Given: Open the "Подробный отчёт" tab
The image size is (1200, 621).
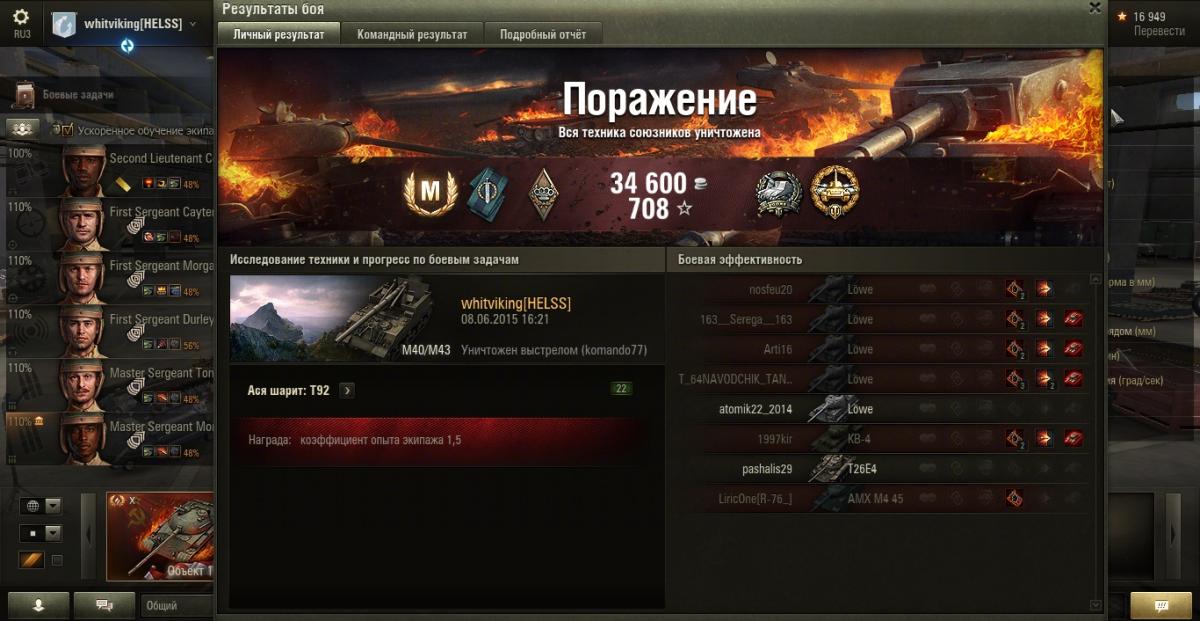Looking at the screenshot, I should pyautogui.click(x=543, y=34).
